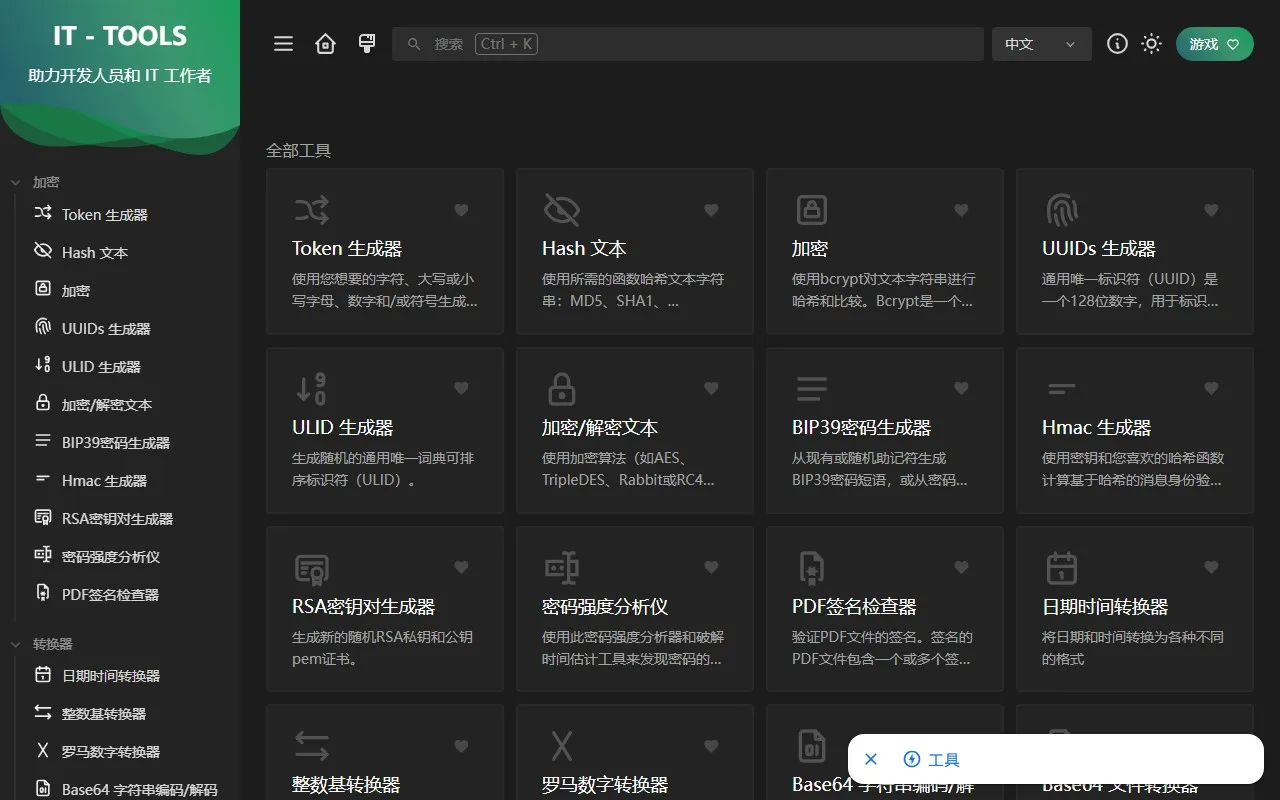
Task: Open RSA密钥对生成器 using its card icon
Action: tap(311, 567)
